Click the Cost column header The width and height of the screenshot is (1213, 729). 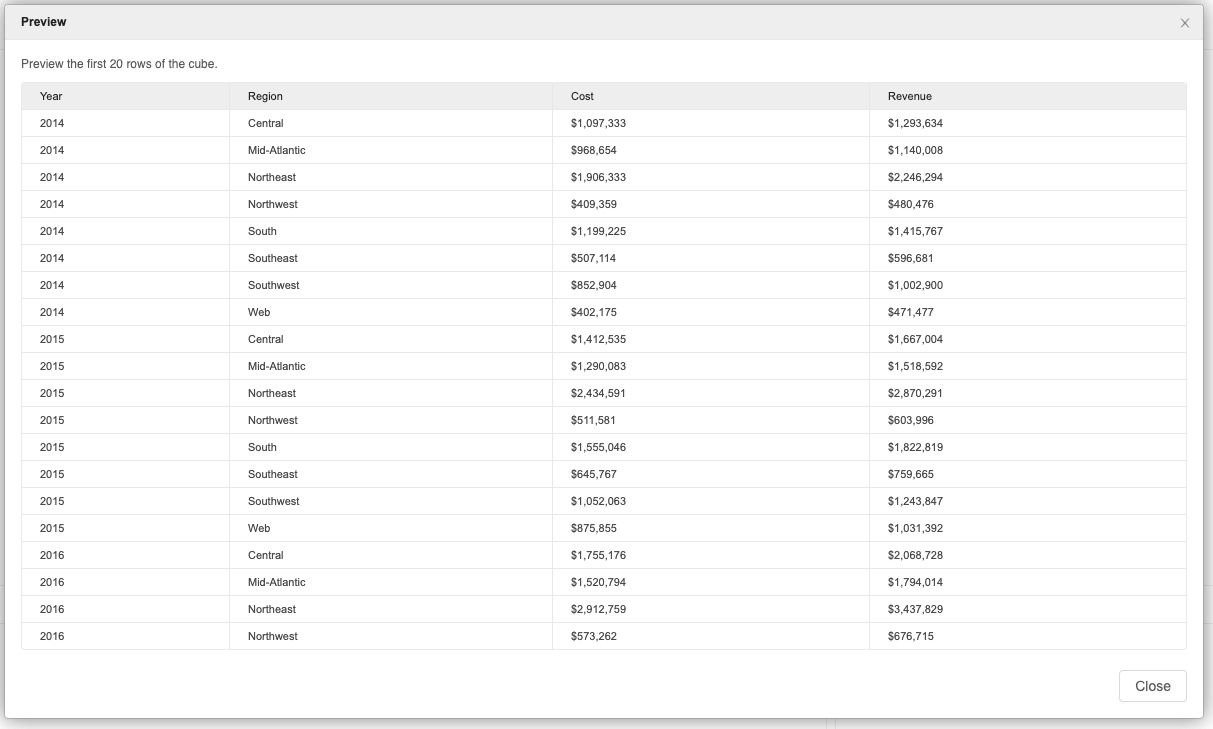582,96
